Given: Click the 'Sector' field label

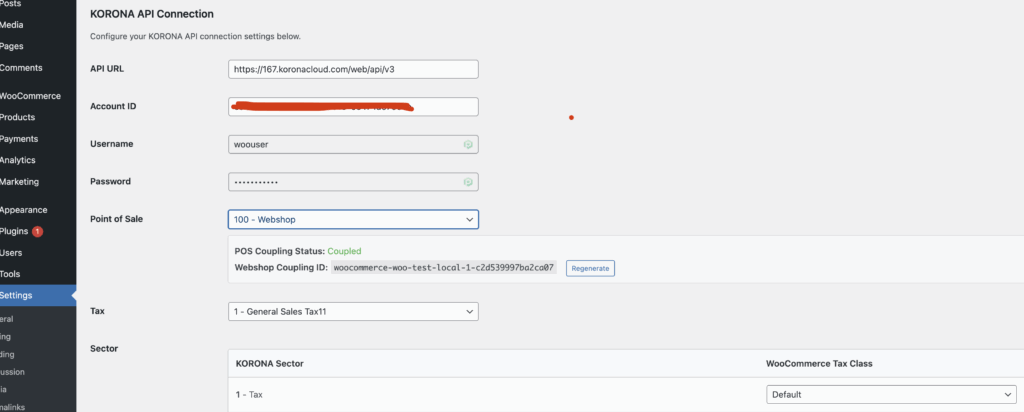Looking at the screenshot, I should [x=104, y=349].
